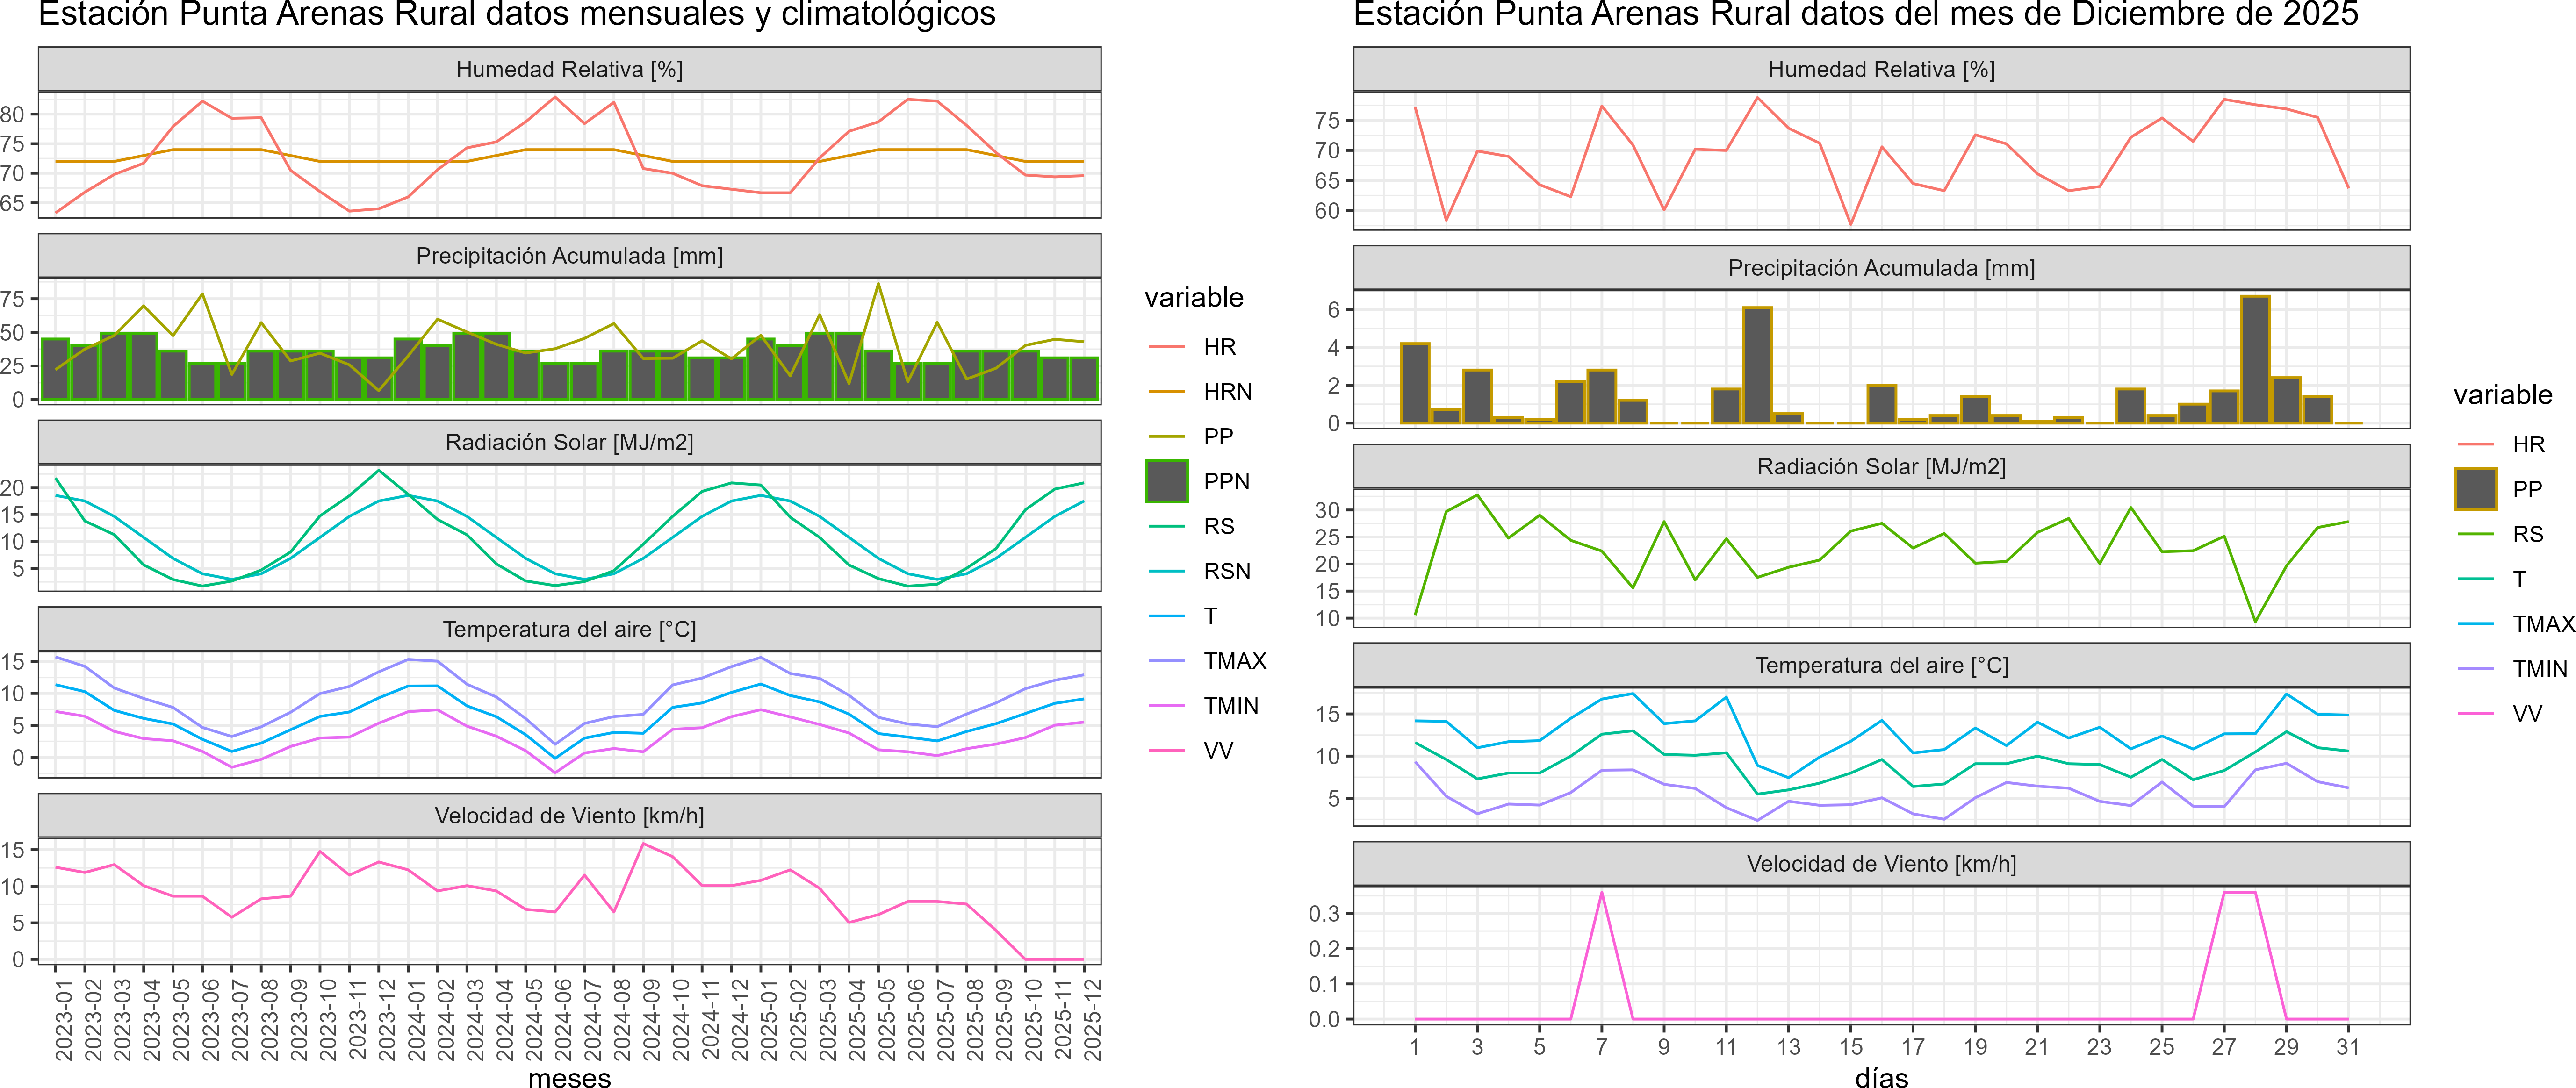Screen dimensions: 2576x1088
Task: Click the left chart title text
Action: pyautogui.click(x=516, y=15)
